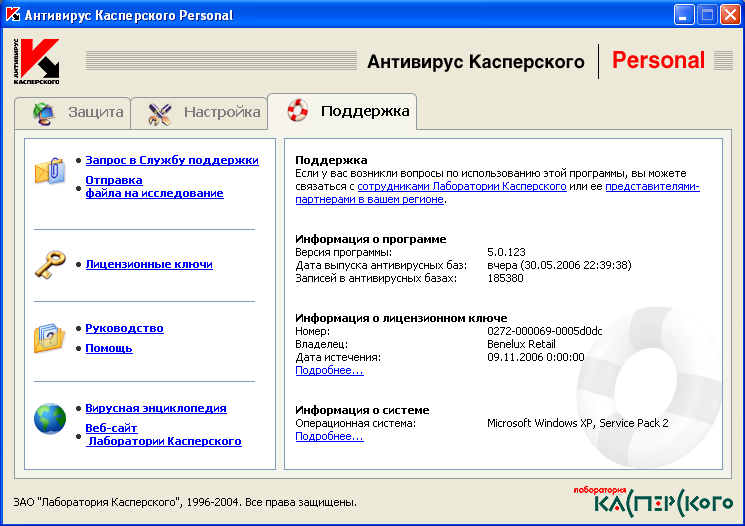Click the Дата истечения label
The height and width of the screenshot is (526, 745).
click(338, 357)
